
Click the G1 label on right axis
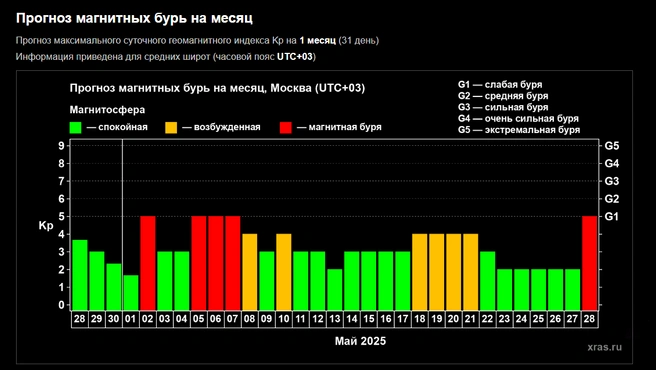coord(612,217)
